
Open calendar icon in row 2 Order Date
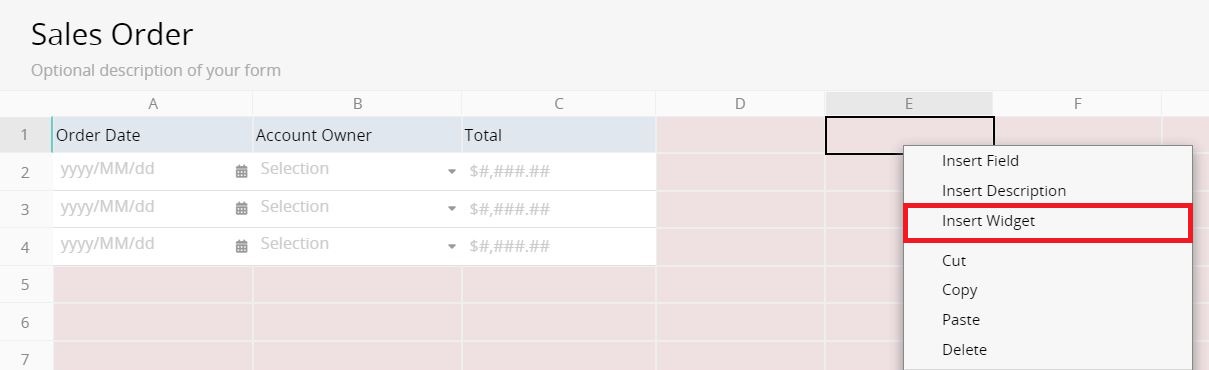click(x=241, y=171)
